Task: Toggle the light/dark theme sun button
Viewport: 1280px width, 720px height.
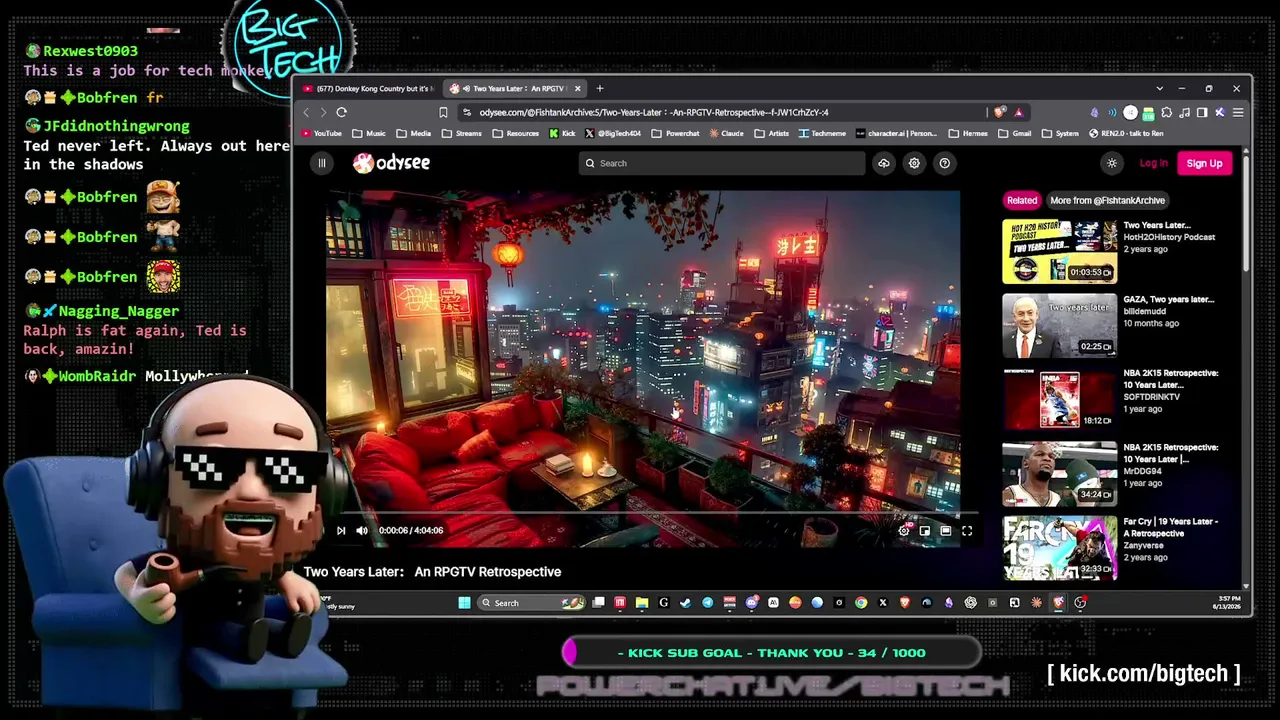Action: [x=1112, y=163]
